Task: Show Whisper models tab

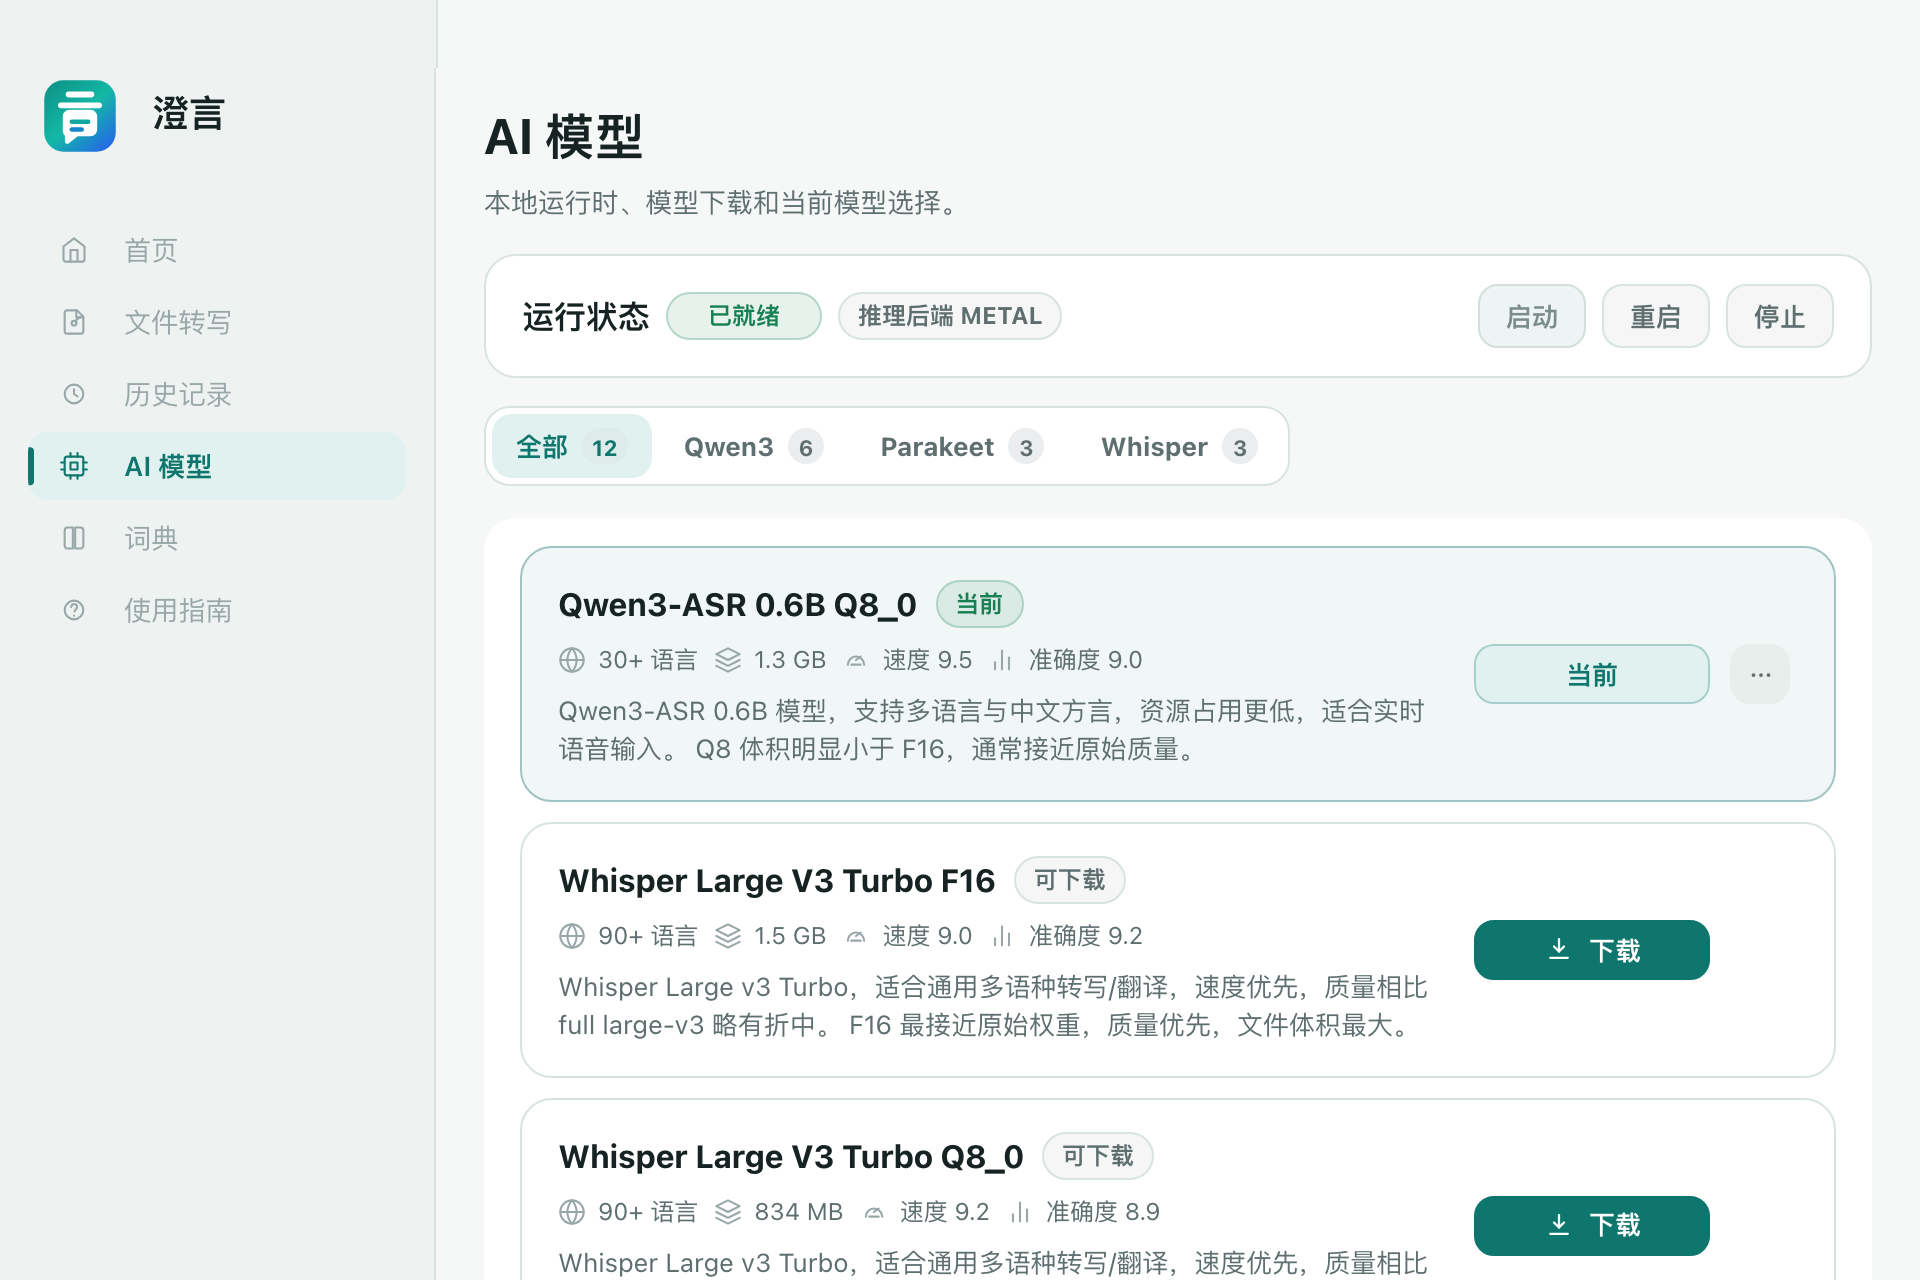Action: tap(1179, 446)
